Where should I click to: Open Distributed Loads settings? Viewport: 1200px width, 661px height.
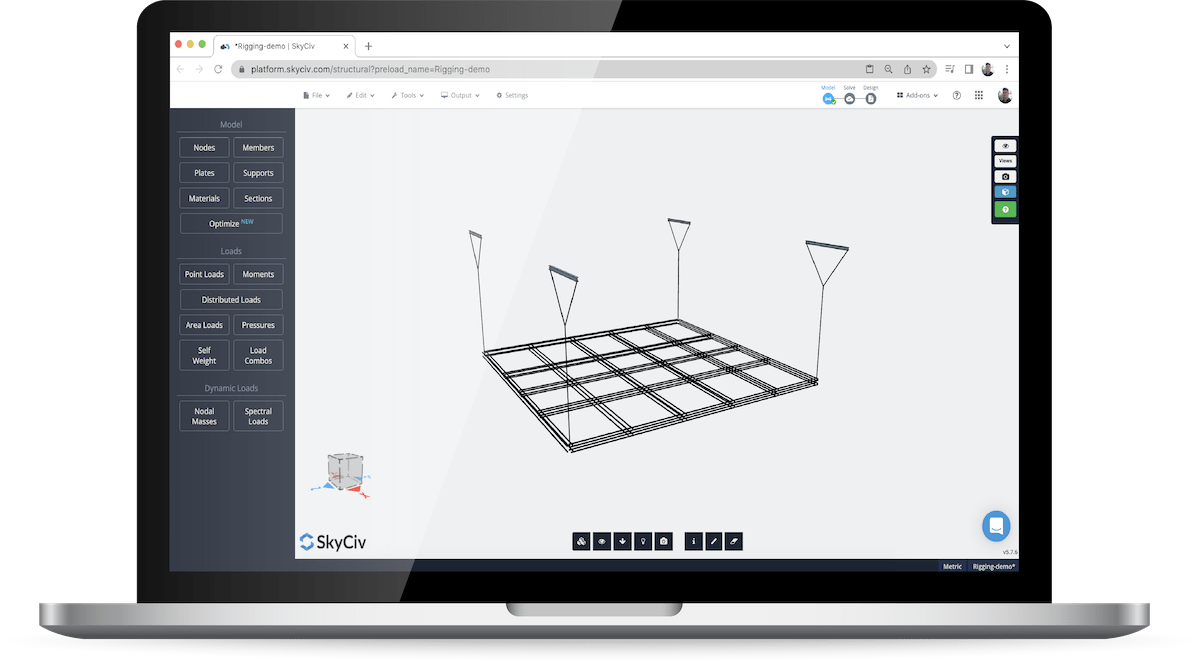230,299
